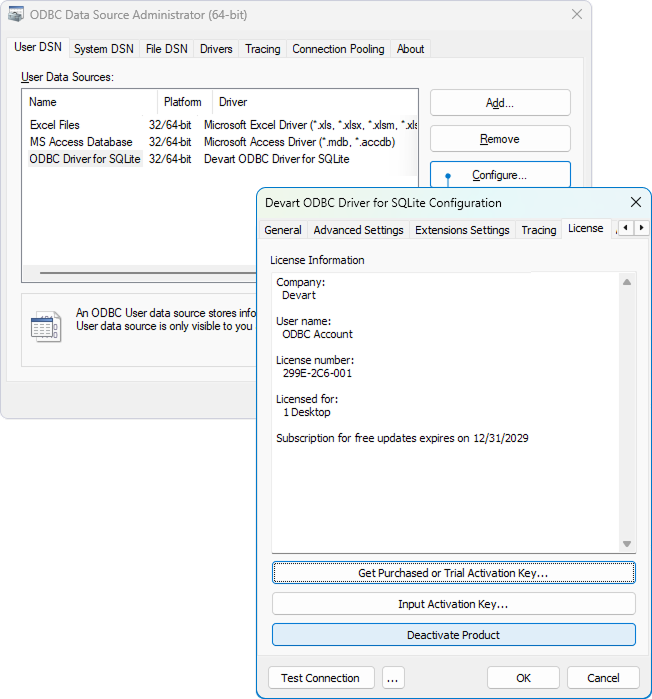
Task: Close the ODBC Data Source Administrator window
Action: (x=577, y=14)
